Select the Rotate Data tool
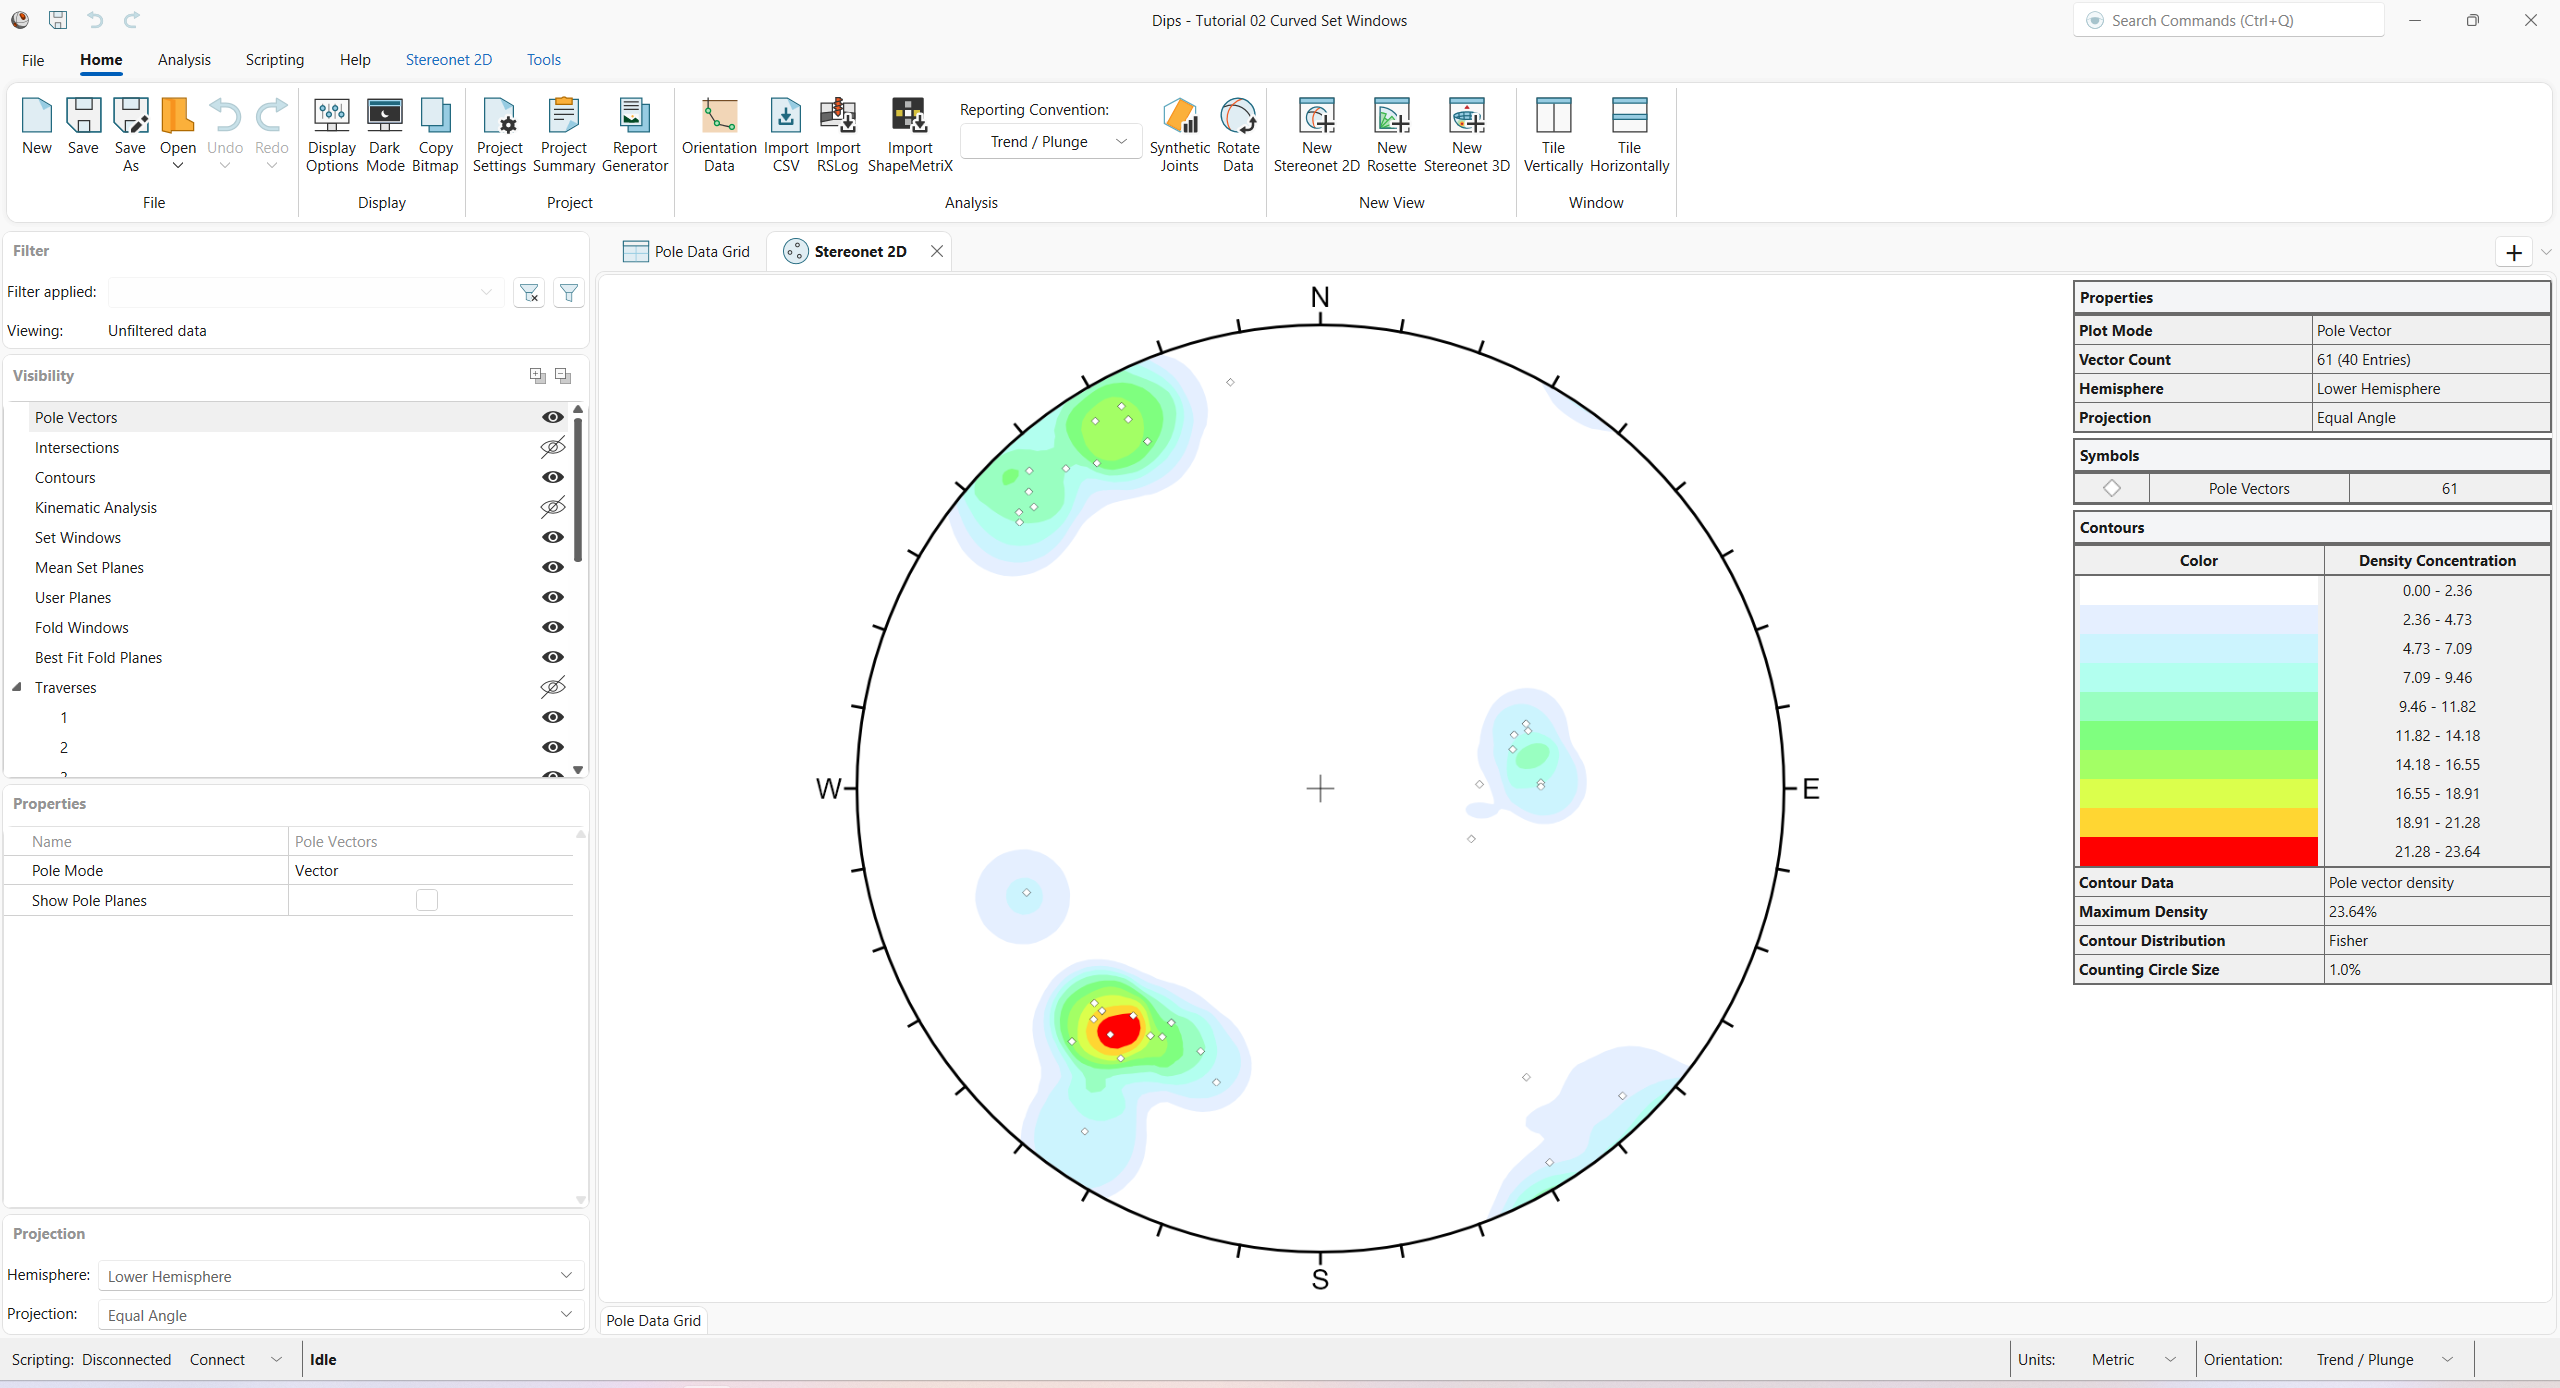 (x=1238, y=133)
